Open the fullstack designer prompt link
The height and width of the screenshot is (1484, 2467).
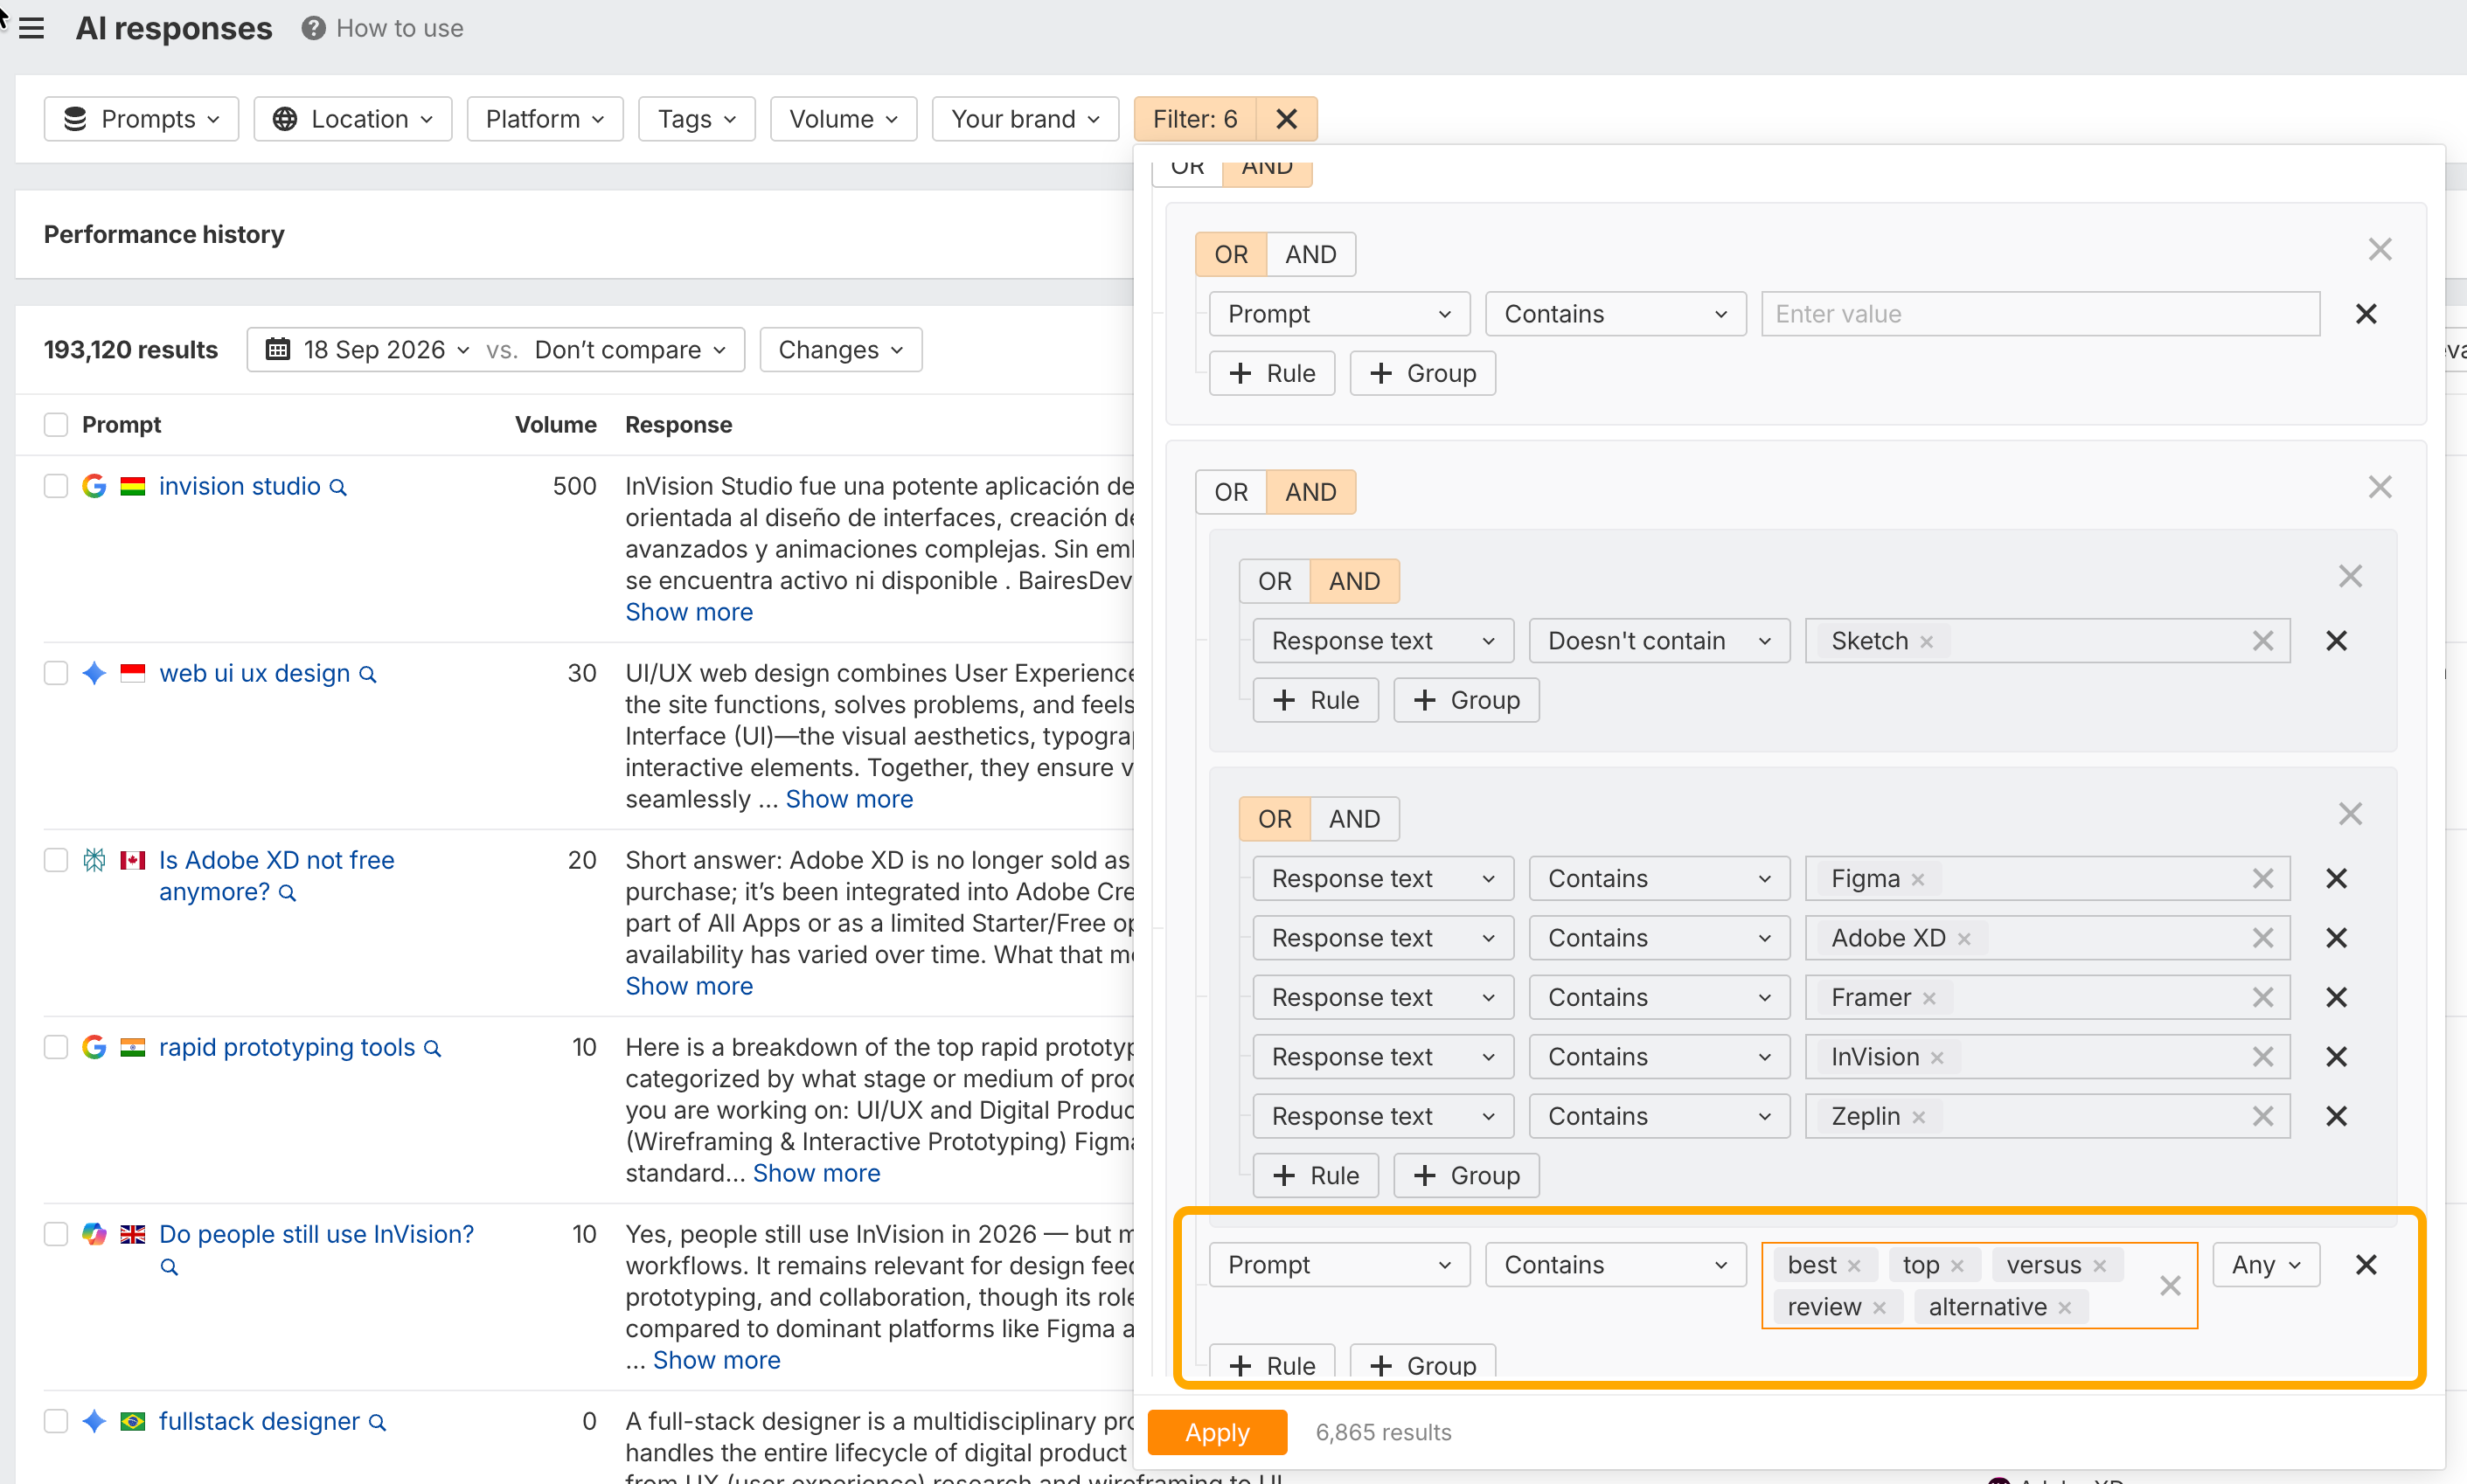coord(259,1421)
